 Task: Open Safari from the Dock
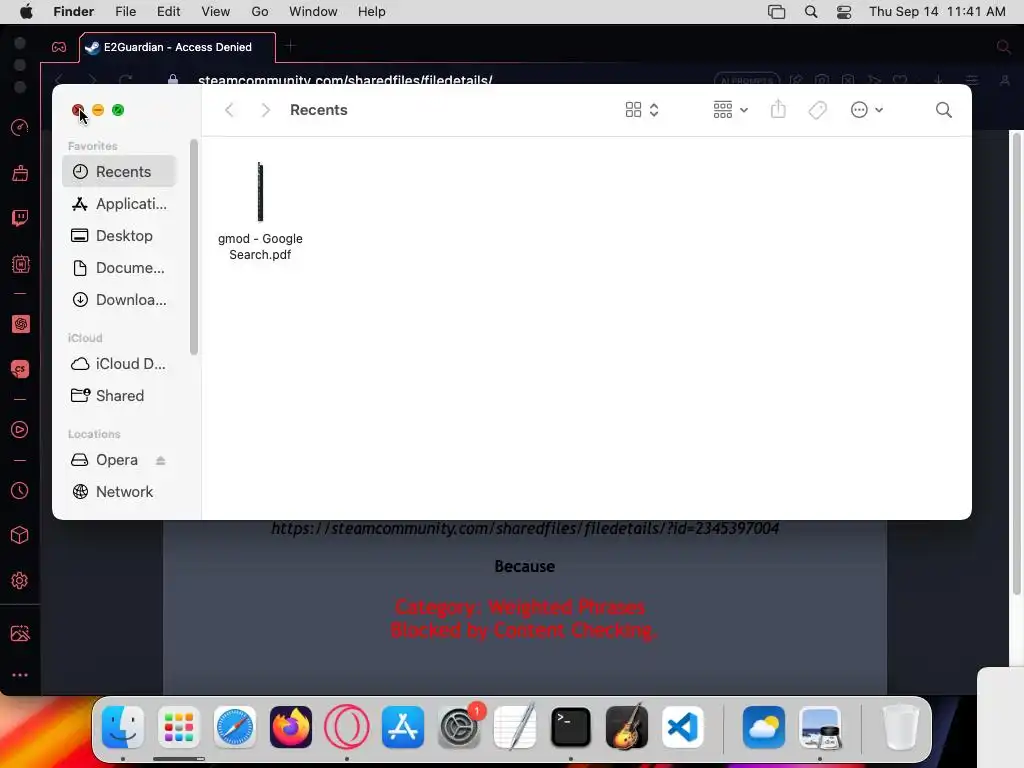pos(234,727)
